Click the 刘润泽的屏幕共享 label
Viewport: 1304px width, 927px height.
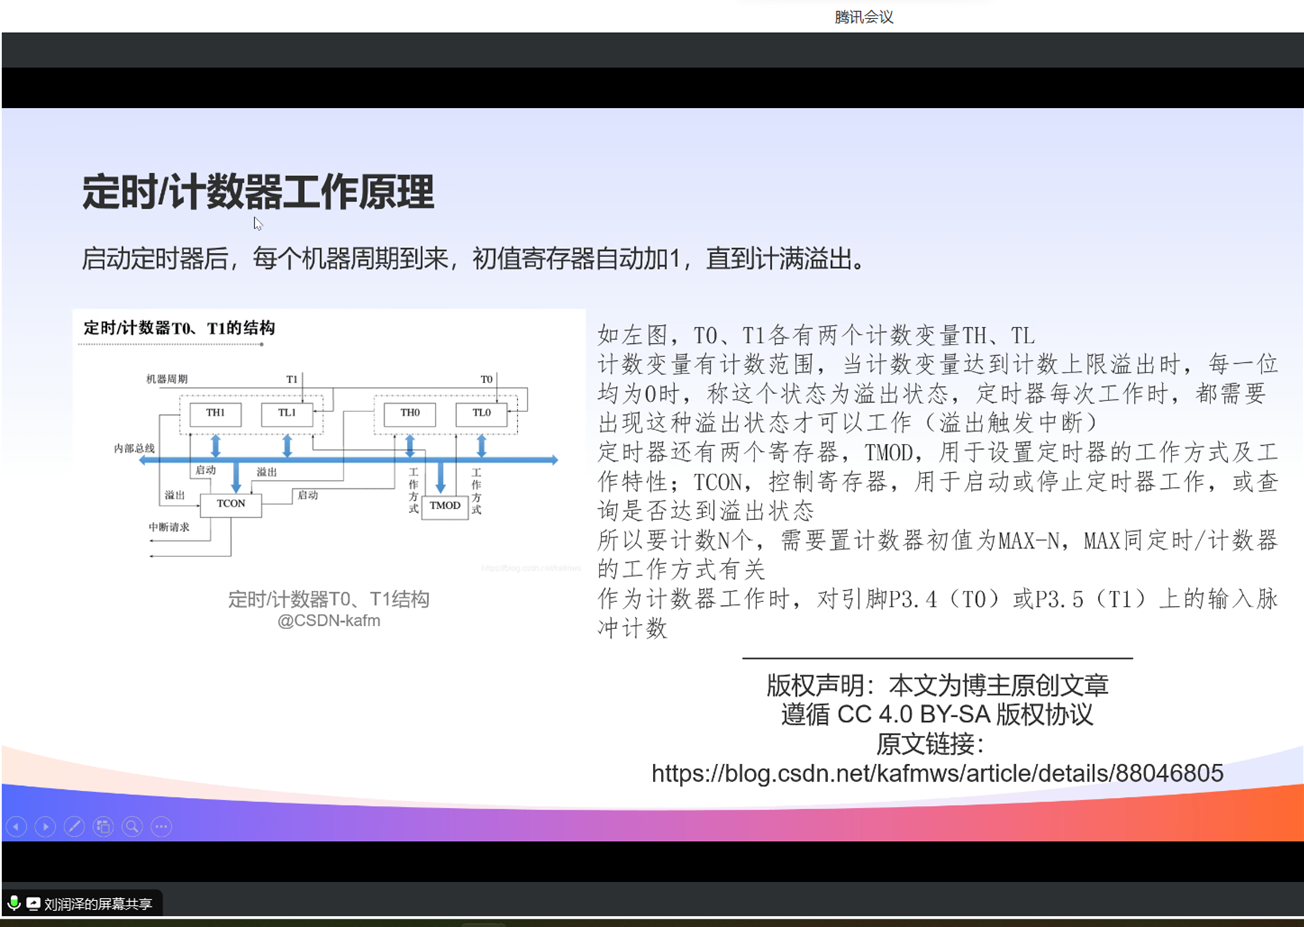(98, 904)
